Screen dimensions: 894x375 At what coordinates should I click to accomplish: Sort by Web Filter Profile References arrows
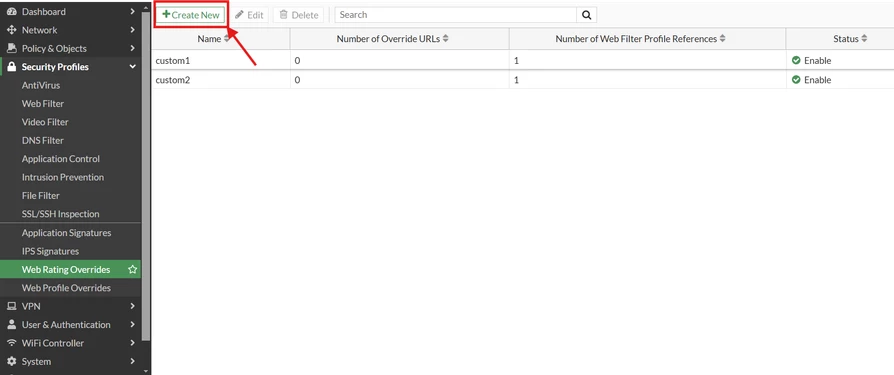722,39
